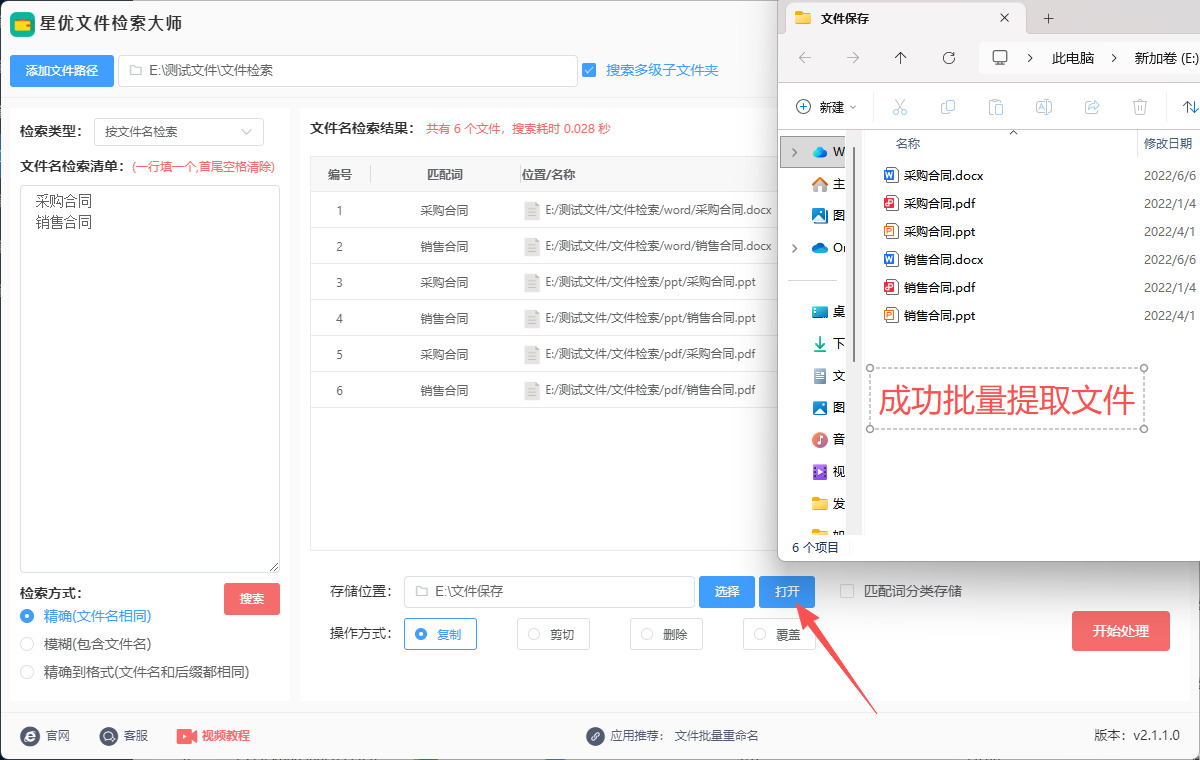The height and width of the screenshot is (760, 1200).
Task: Enable 匹配词分类存储 checkbox
Action: coord(847,591)
